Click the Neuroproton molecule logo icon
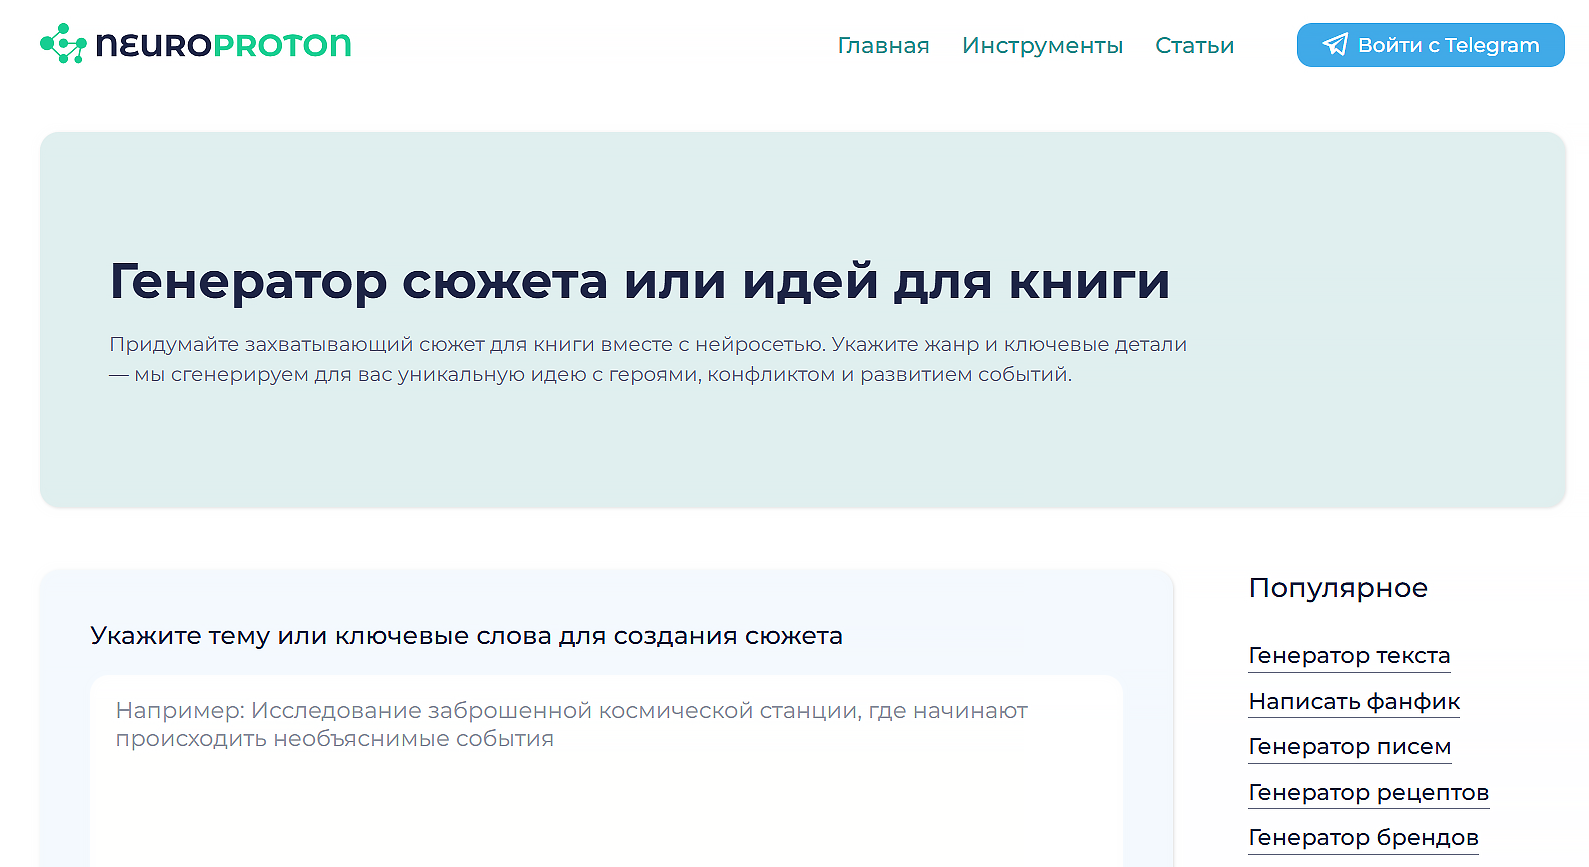1589x867 pixels. point(63,44)
